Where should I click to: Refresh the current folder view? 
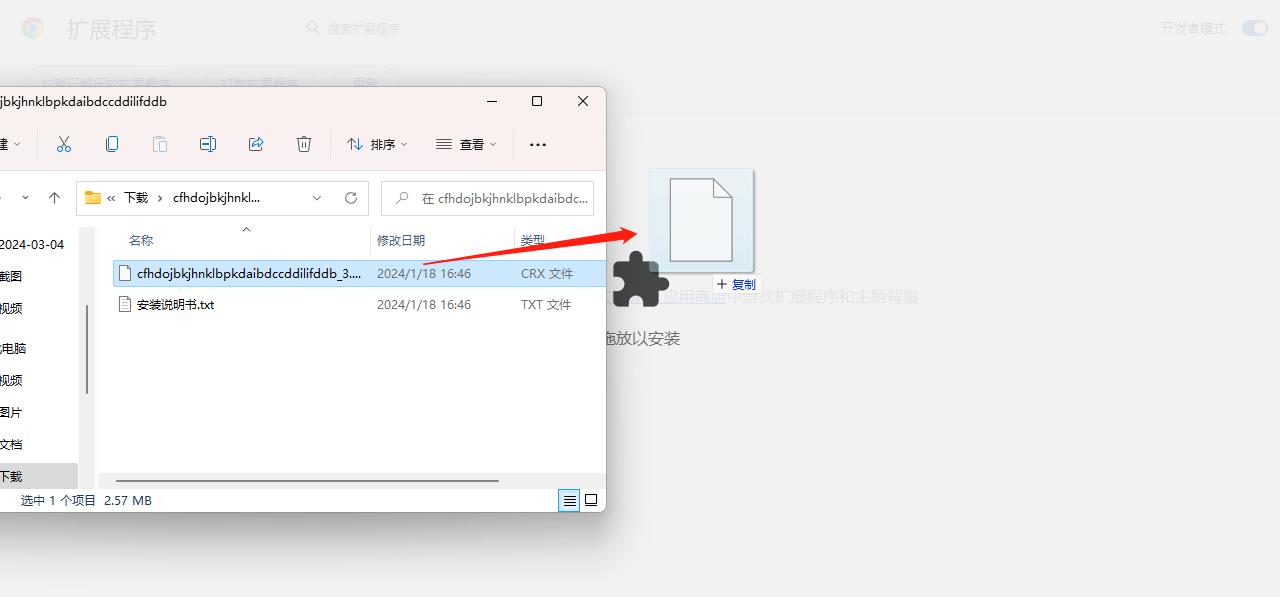click(351, 198)
